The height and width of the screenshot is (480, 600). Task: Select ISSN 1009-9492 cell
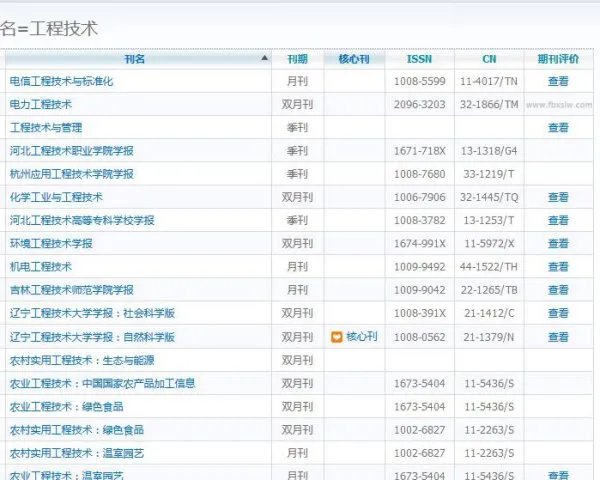click(419, 267)
